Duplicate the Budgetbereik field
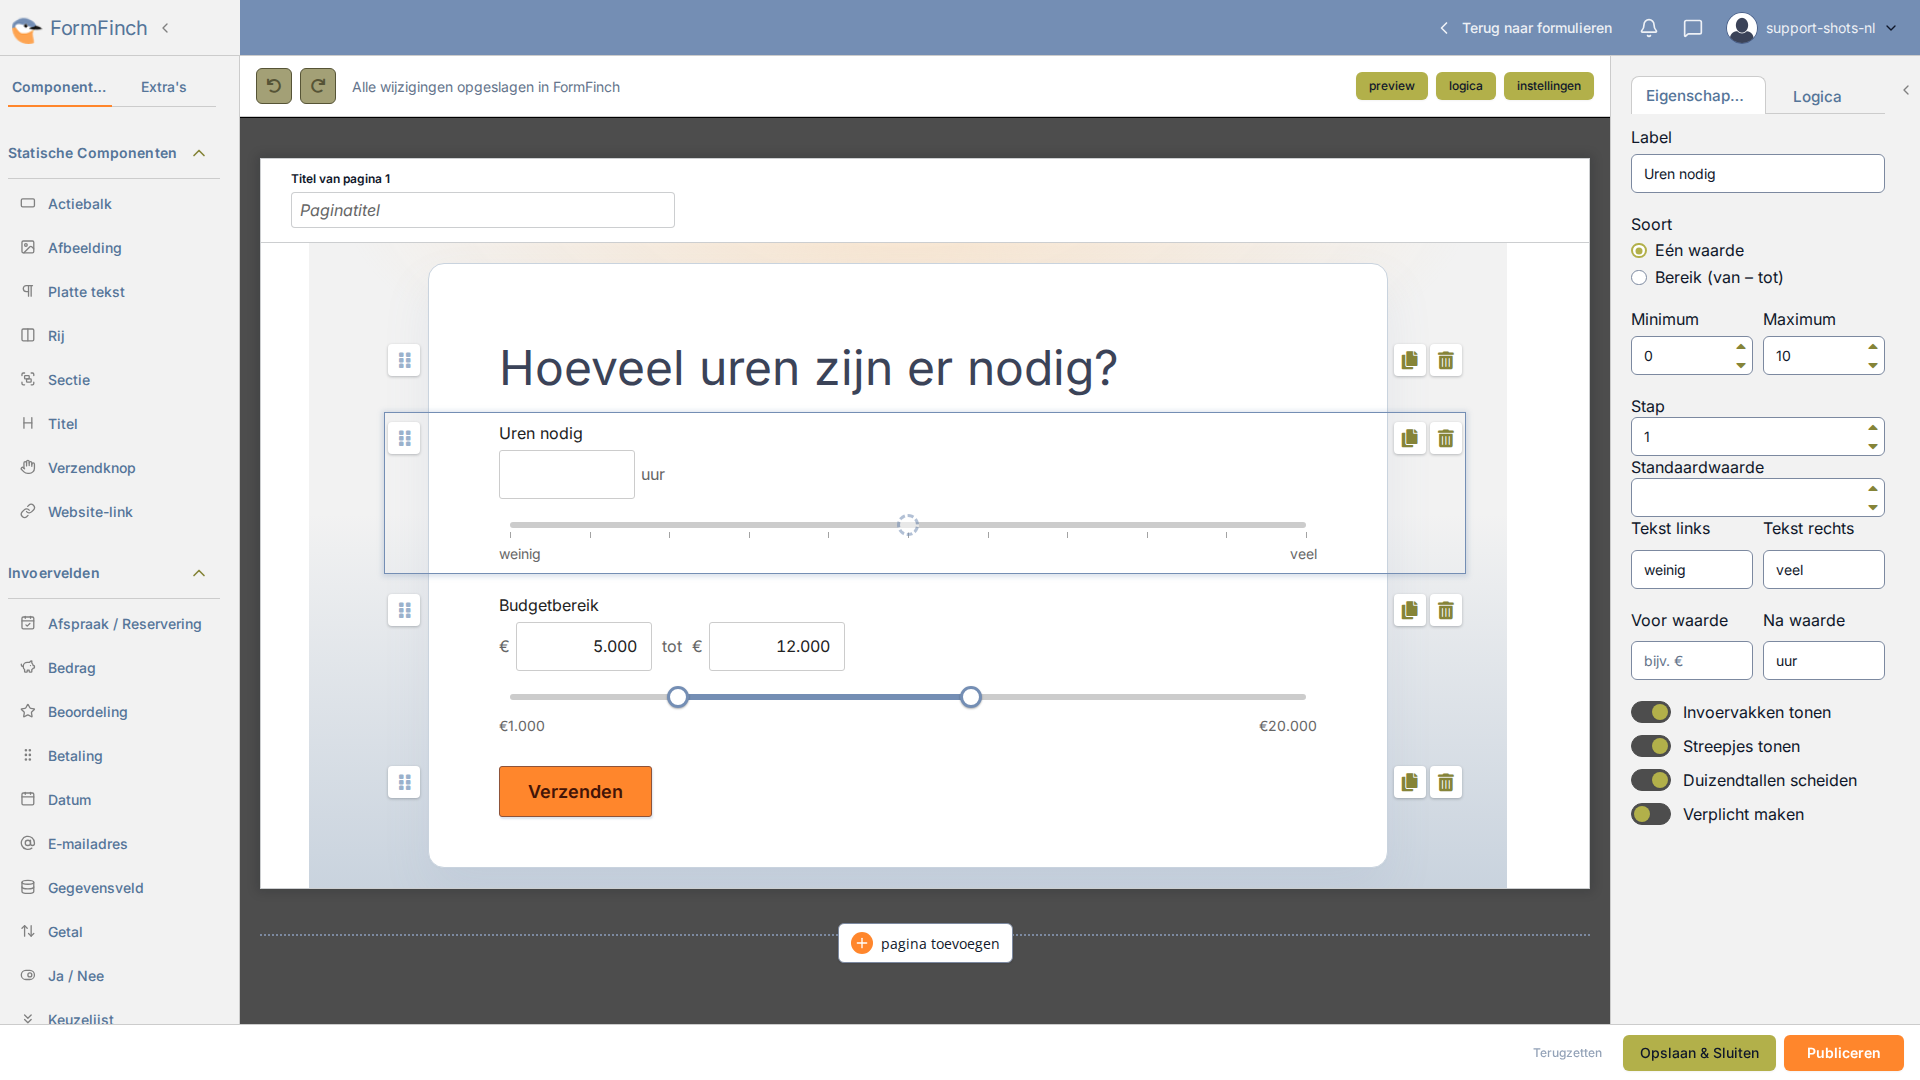Viewport: 1920px width, 1080px height. pyautogui.click(x=1410, y=610)
